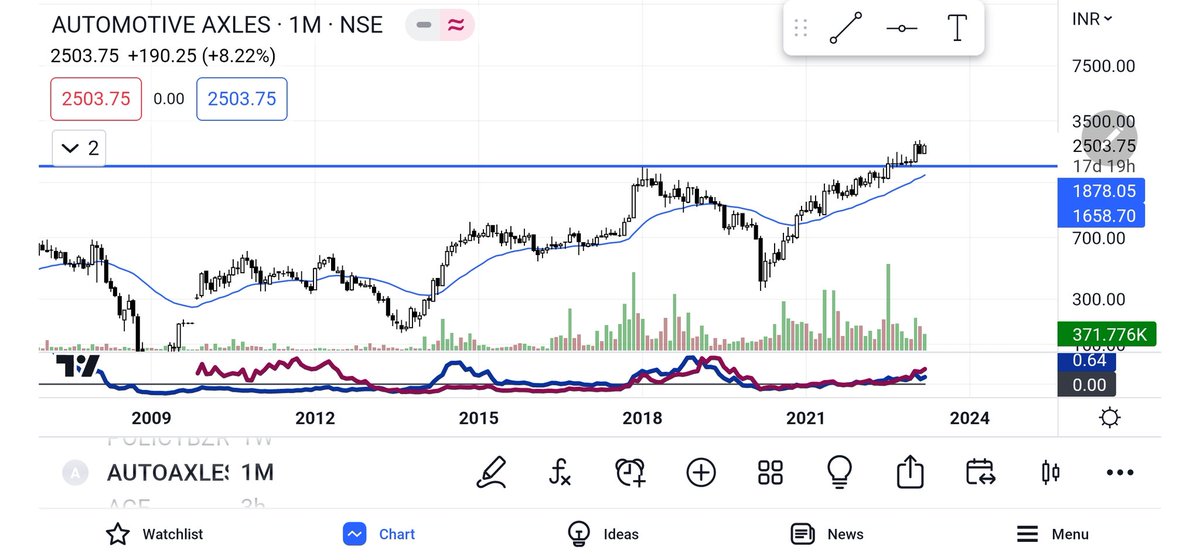
Task: Click the 371.776K volume label
Action: click(1107, 335)
